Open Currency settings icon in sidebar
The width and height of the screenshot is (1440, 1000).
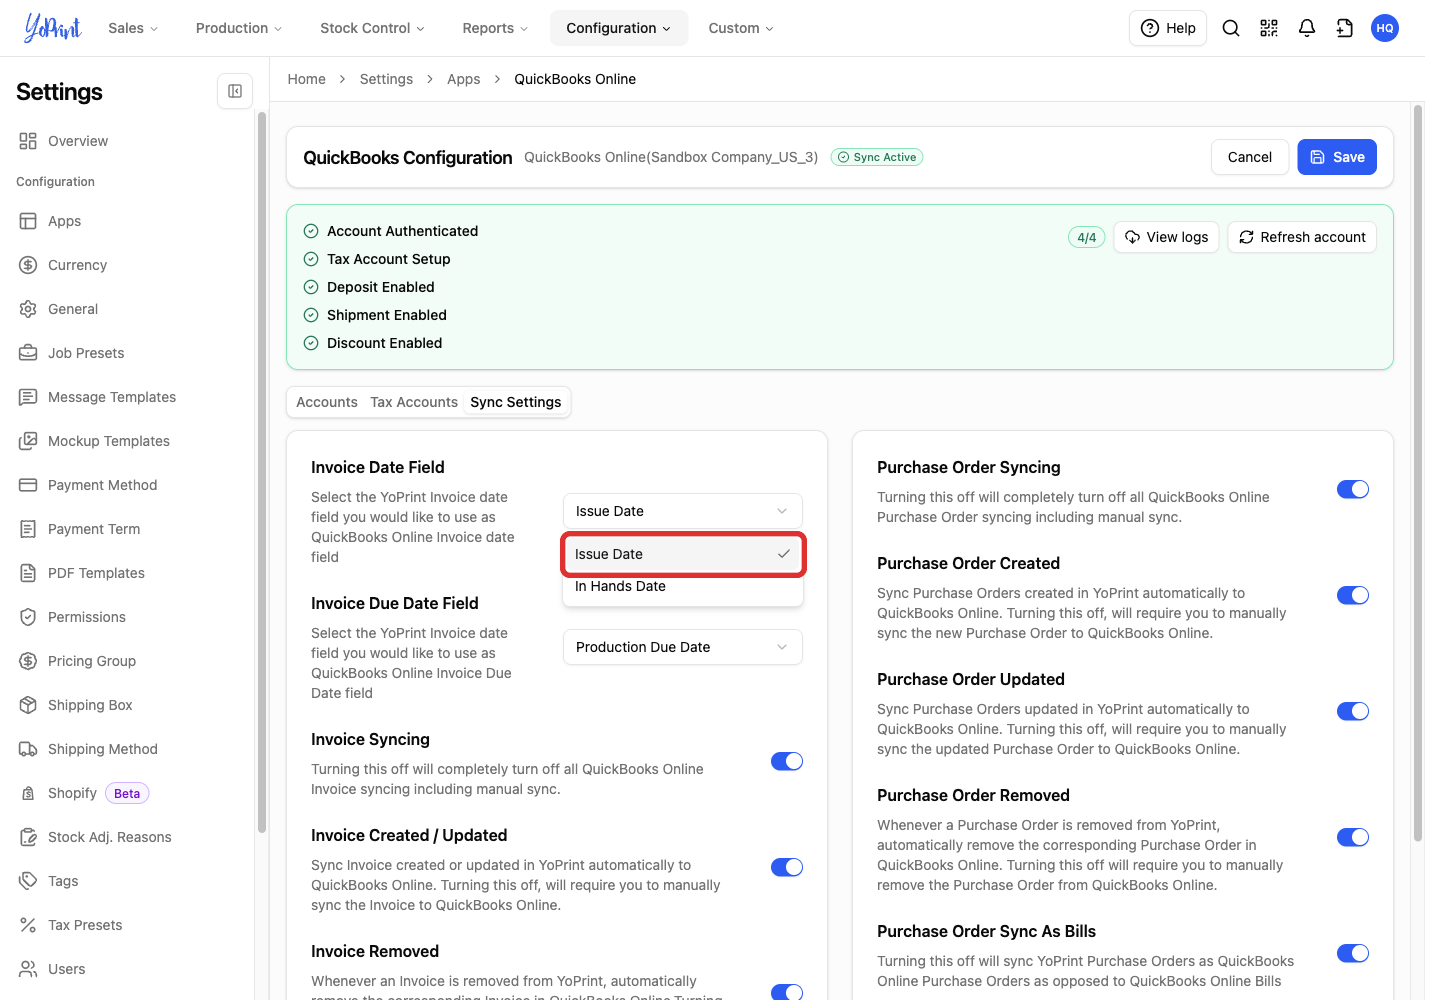pyautogui.click(x=28, y=265)
